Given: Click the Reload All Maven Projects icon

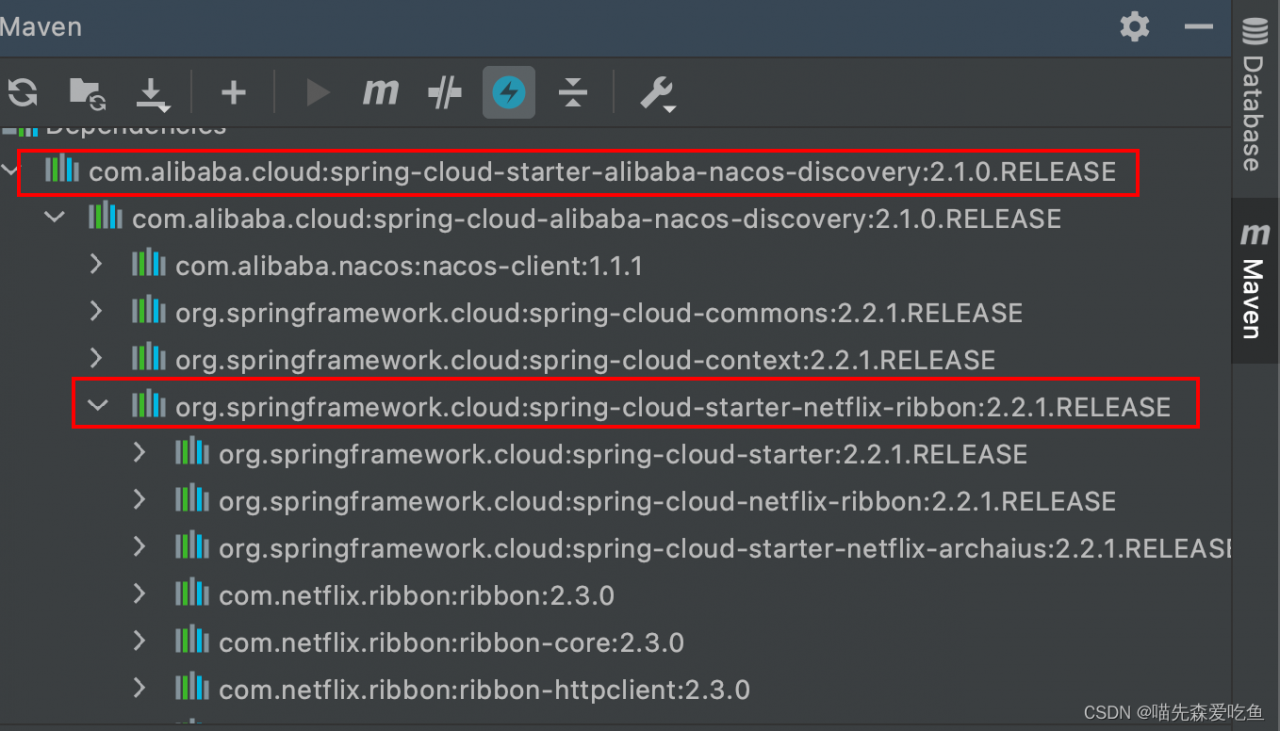Looking at the screenshot, I should tap(22, 93).
